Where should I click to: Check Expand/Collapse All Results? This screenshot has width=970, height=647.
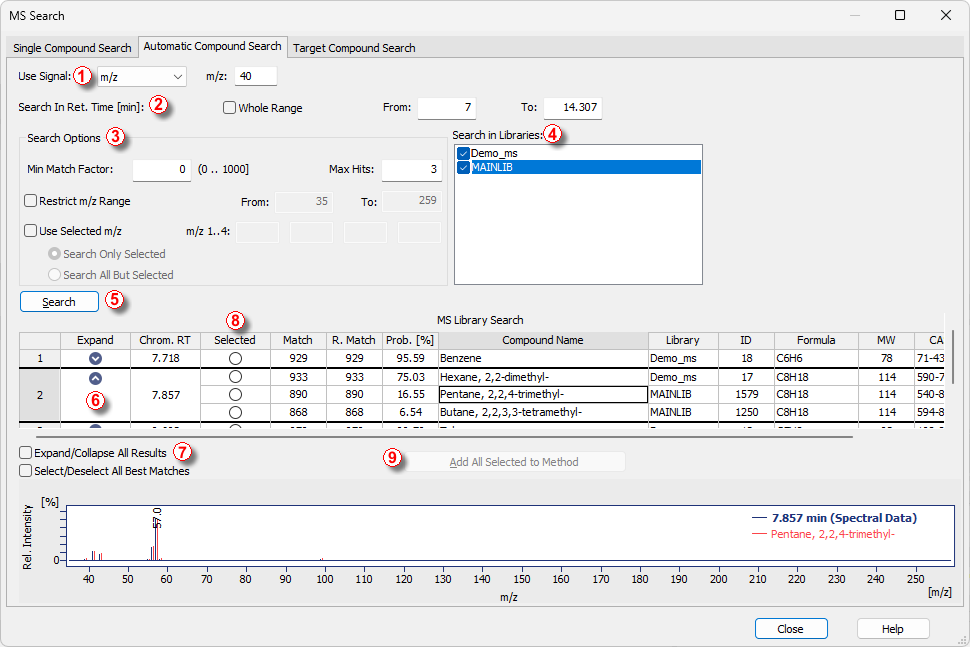click(25, 453)
